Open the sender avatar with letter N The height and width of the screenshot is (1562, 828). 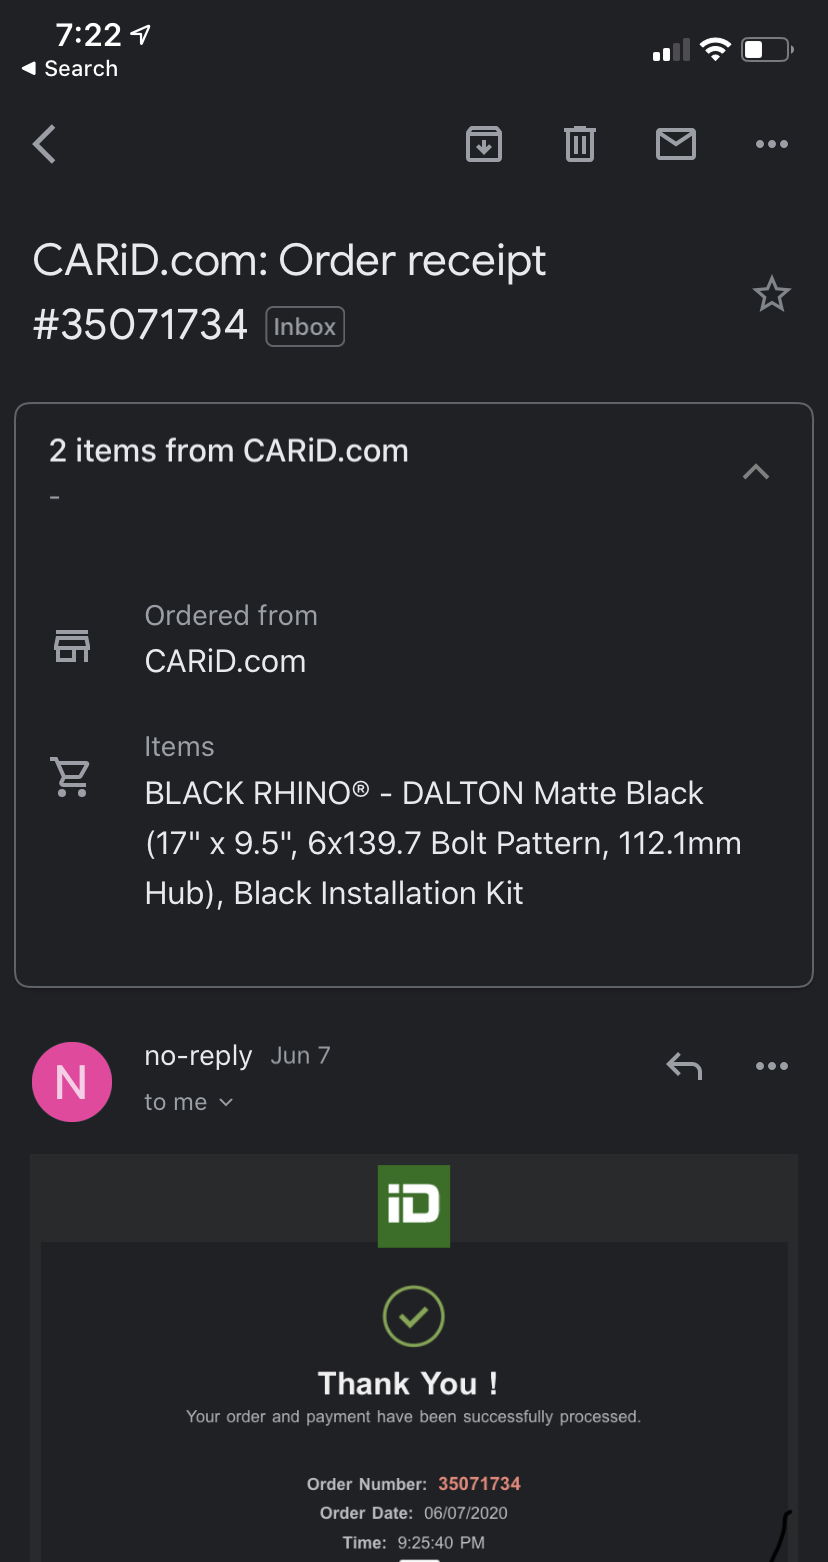point(71,1081)
